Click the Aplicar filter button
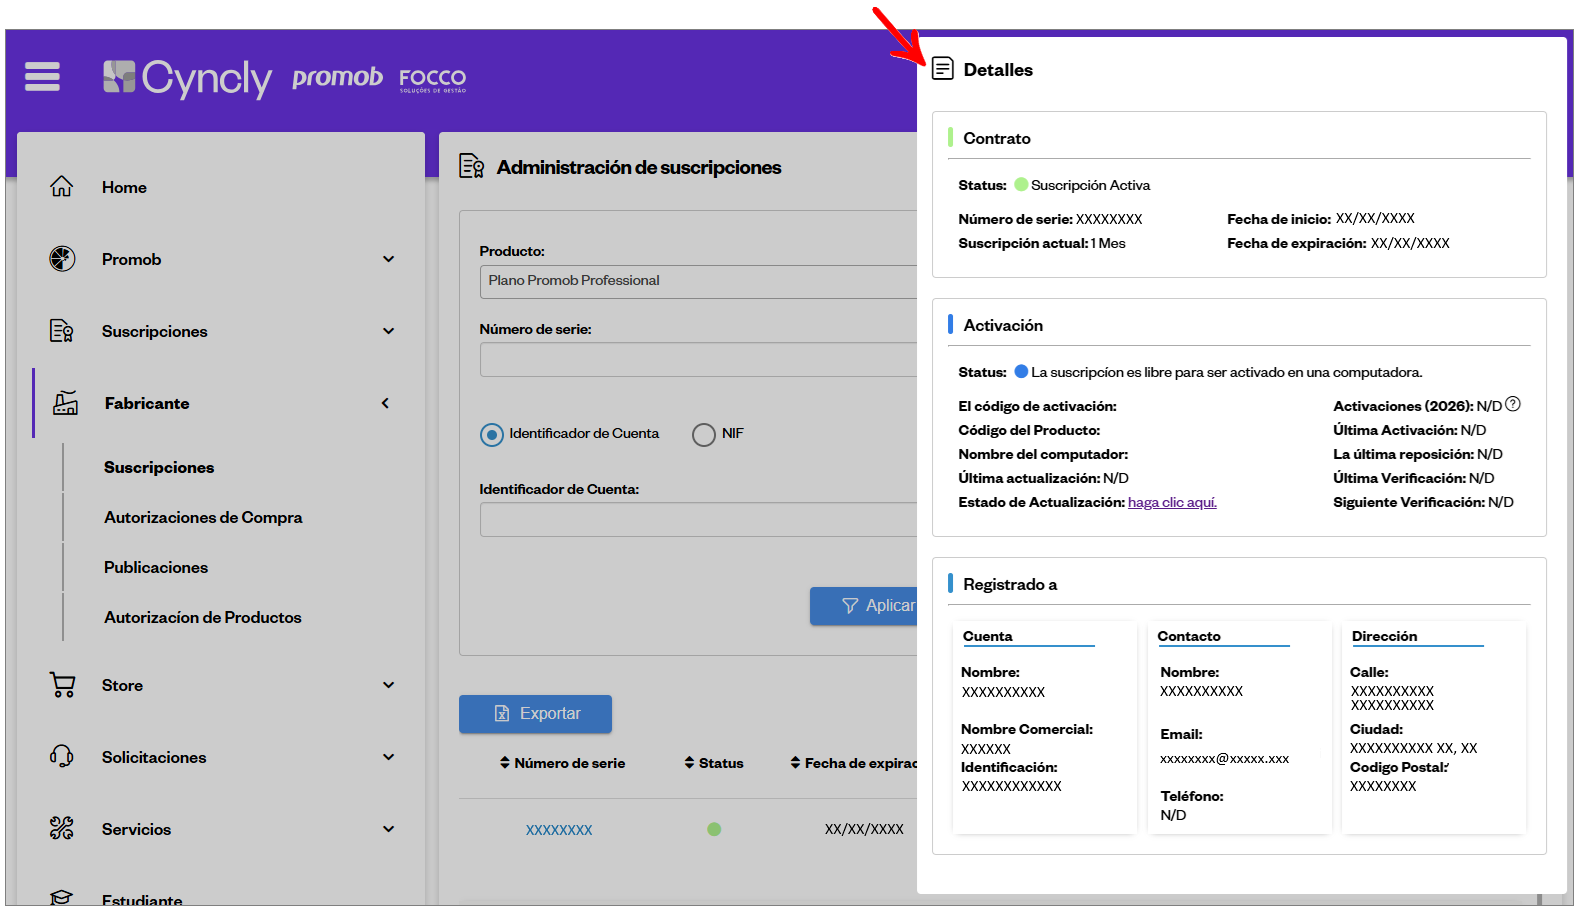This screenshot has width=1578, height=911. pyautogui.click(x=864, y=606)
